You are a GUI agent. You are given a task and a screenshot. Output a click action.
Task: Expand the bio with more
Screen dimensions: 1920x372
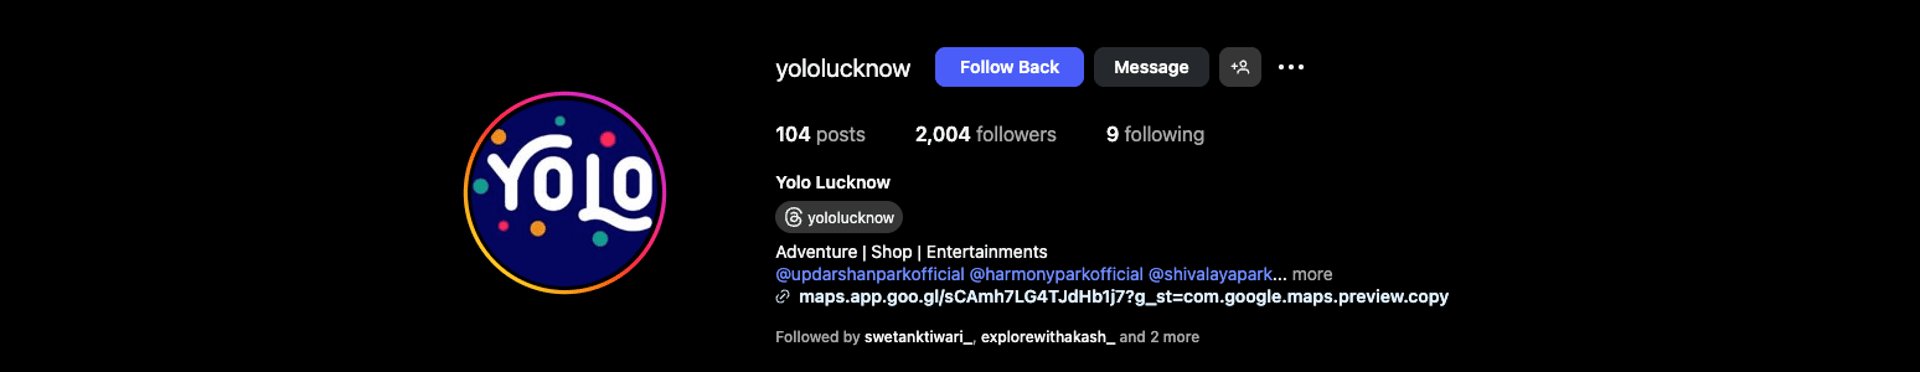coord(1312,274)
